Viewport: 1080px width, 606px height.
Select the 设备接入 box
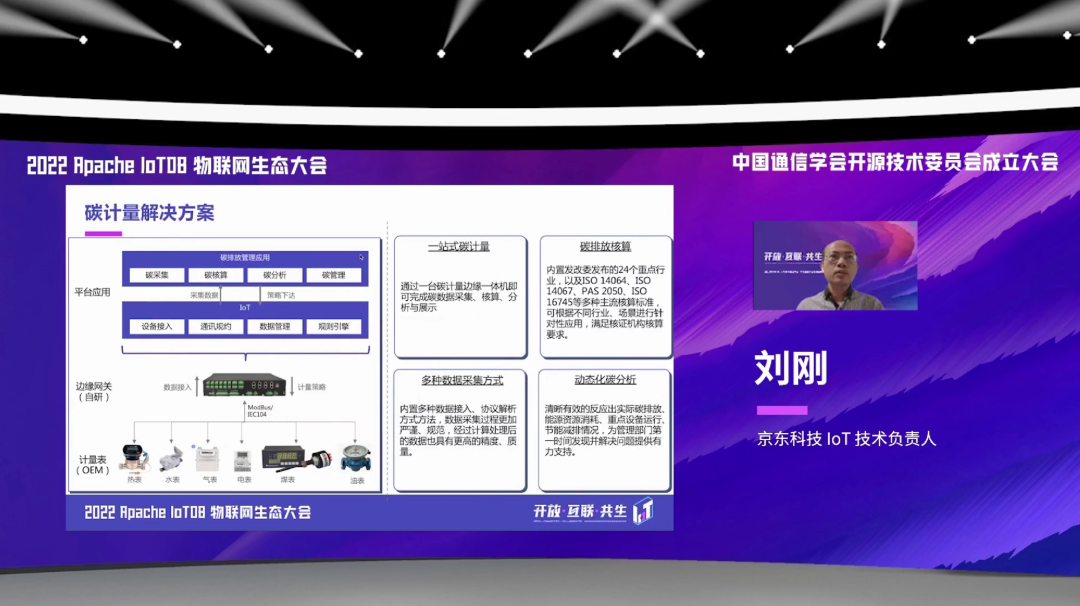pos(157,326)
